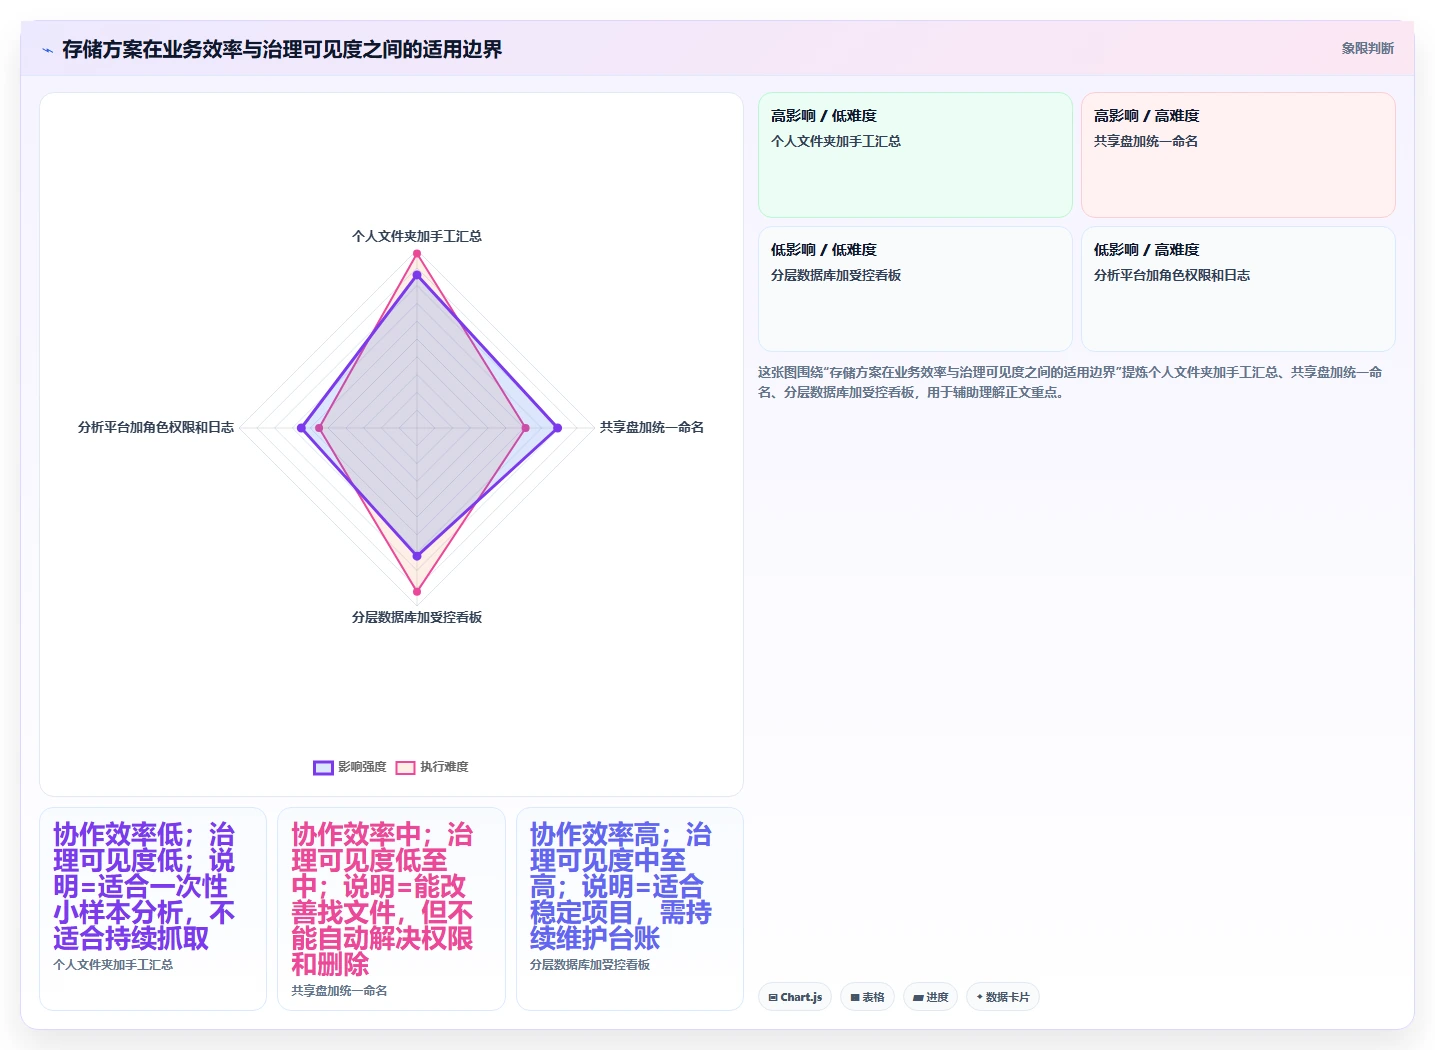Click 分层数据库加受控看板 inside the quadrant card
This screenshot has height=1050, width=1435.
click(836, 275)
